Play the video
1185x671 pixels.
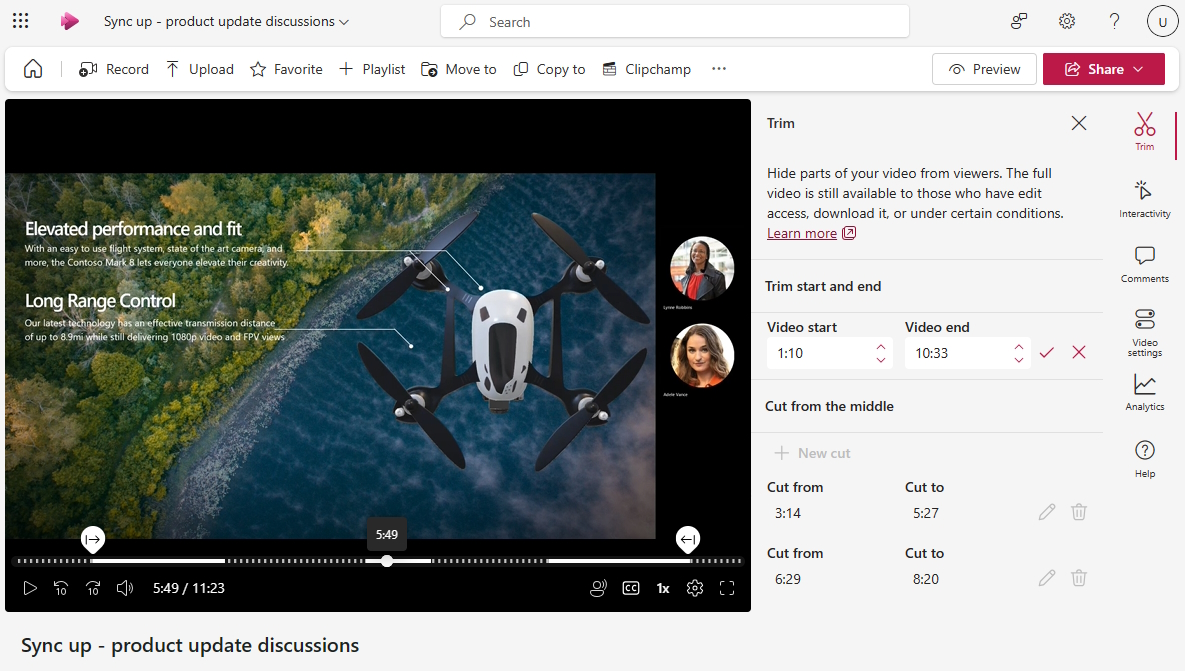pyautogui.click(x=29, y=588)
